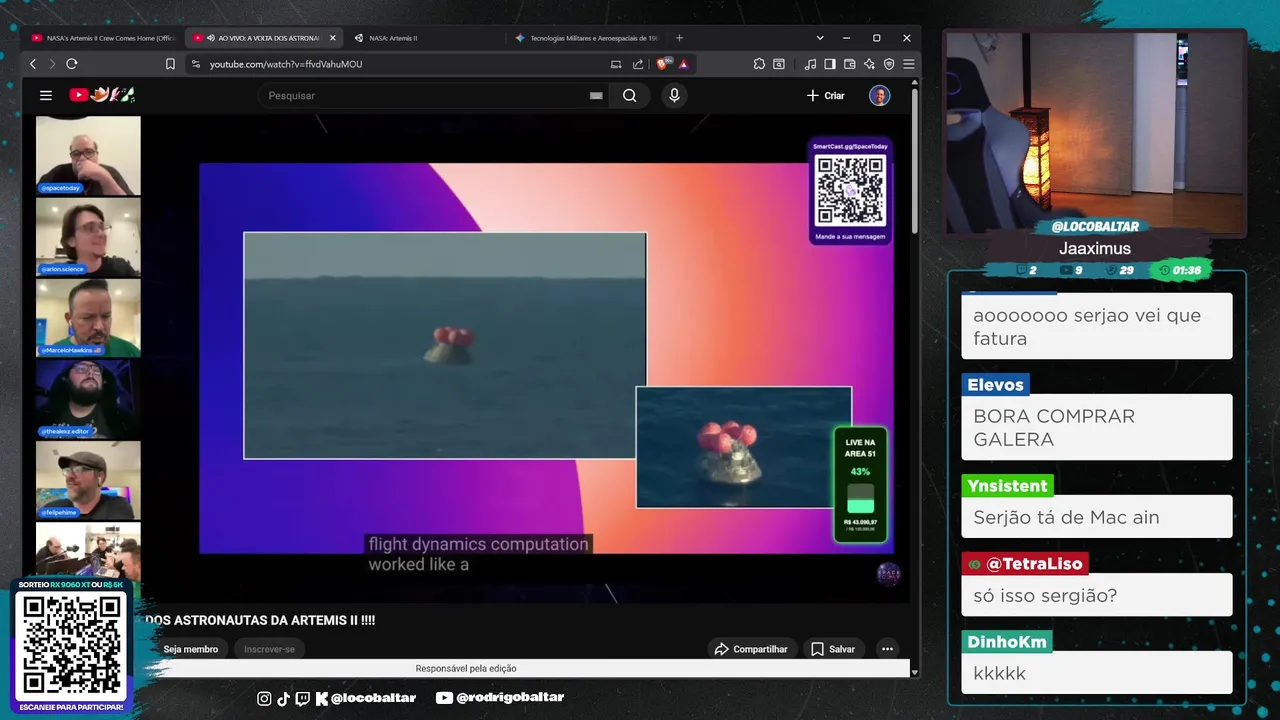
Task: Close the AO VIVO tab
Action: (x=333, y=38)
